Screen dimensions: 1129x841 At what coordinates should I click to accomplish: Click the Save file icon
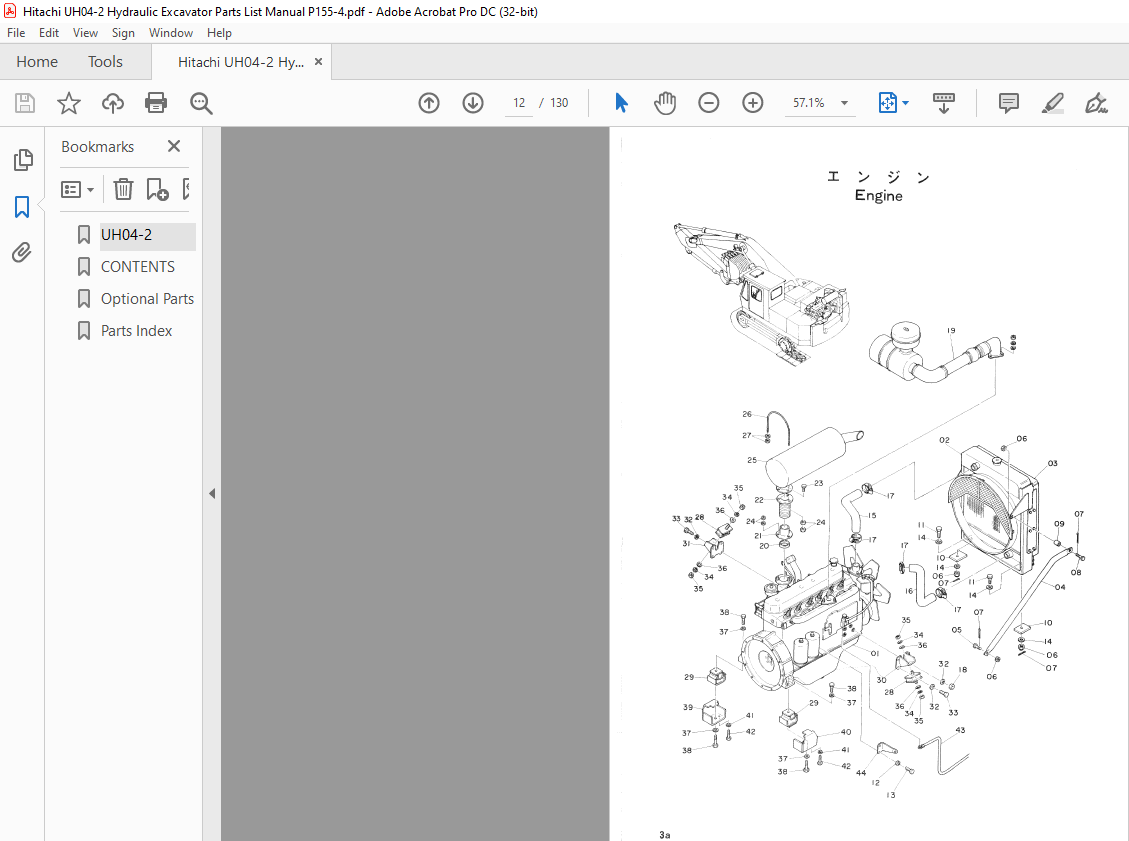click(x=24, y=103)
